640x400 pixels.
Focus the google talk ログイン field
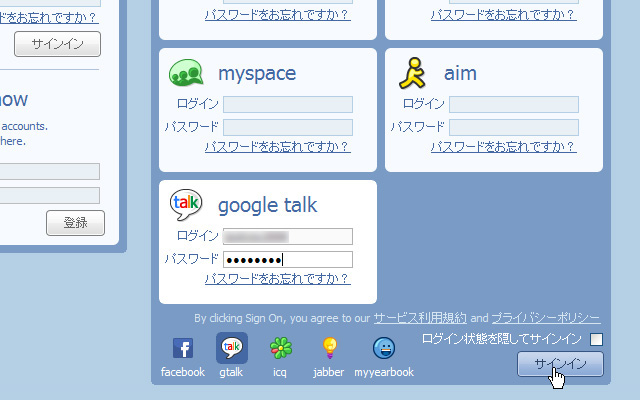(288, 236)
